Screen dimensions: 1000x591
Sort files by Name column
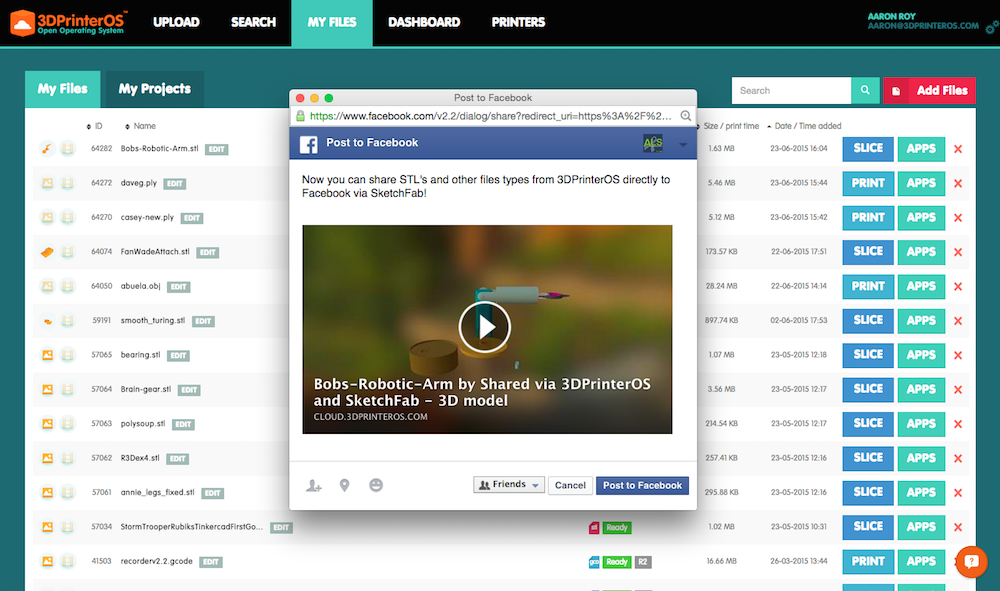point(140,126)
